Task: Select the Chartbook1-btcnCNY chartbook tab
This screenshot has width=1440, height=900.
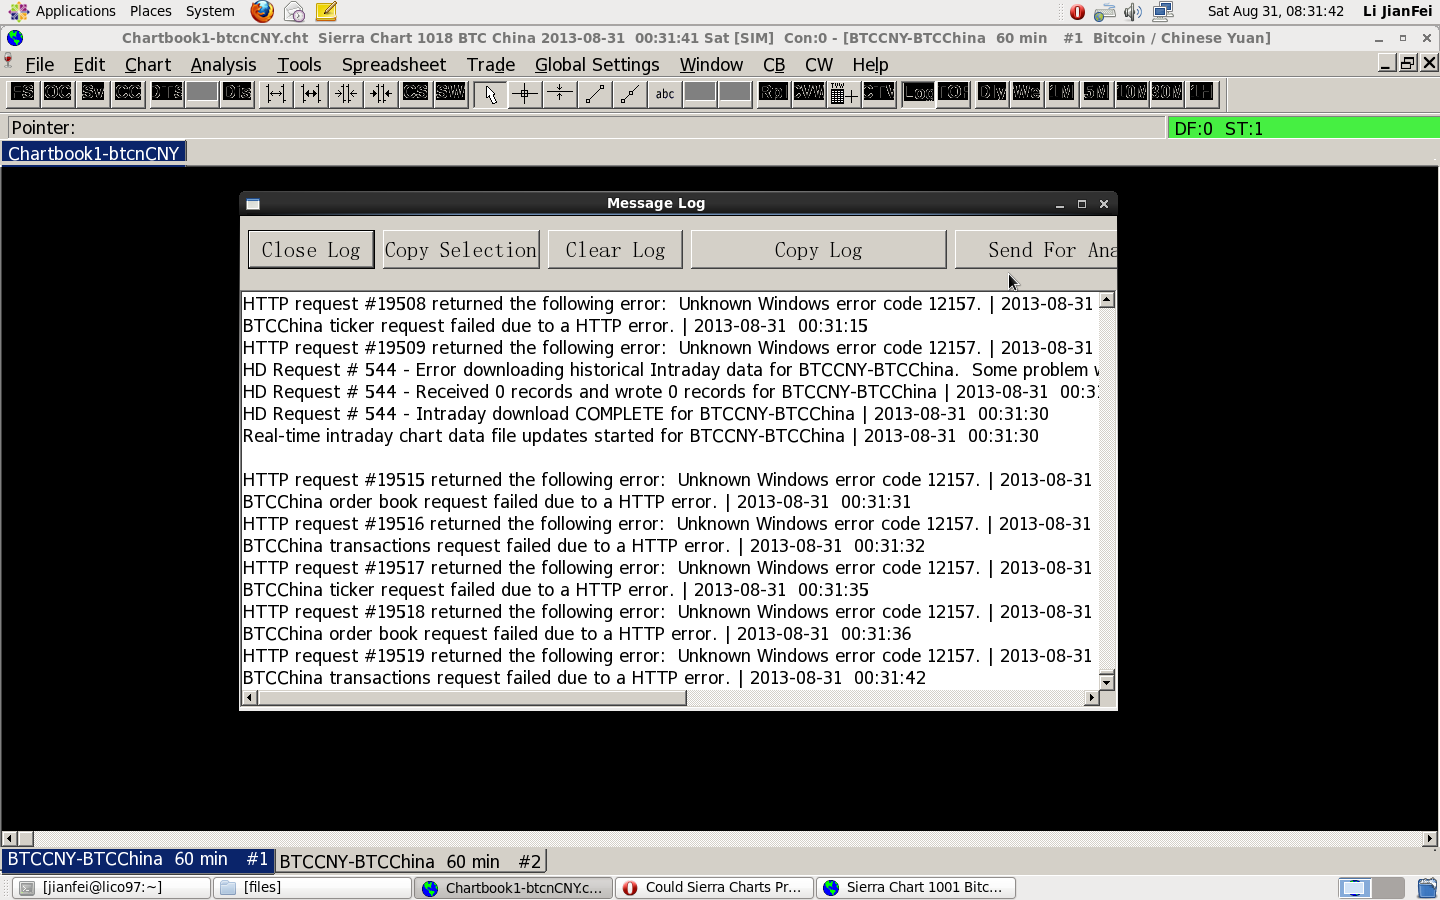Action: pyautogui.click(x=94, y=153)
